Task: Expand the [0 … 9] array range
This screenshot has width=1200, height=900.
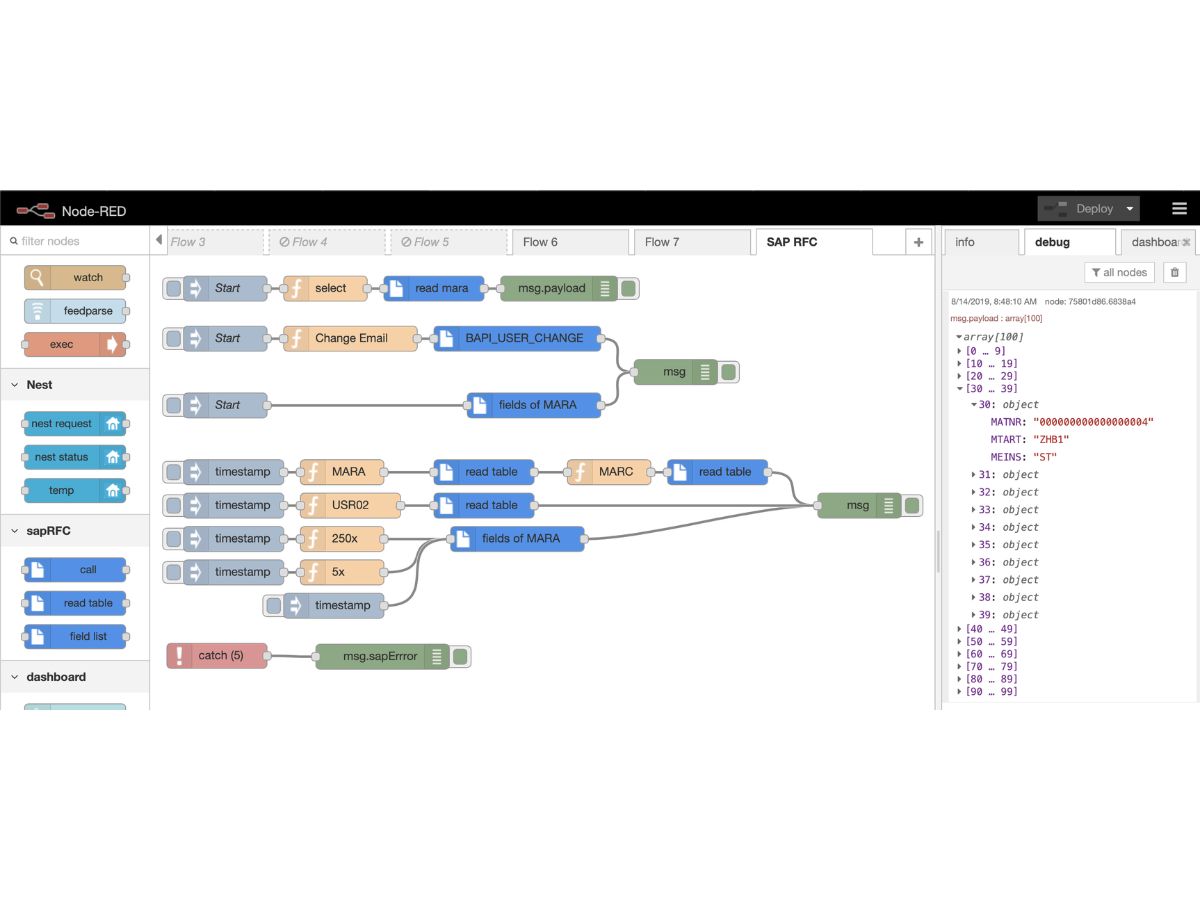Action: coord(961,351)
